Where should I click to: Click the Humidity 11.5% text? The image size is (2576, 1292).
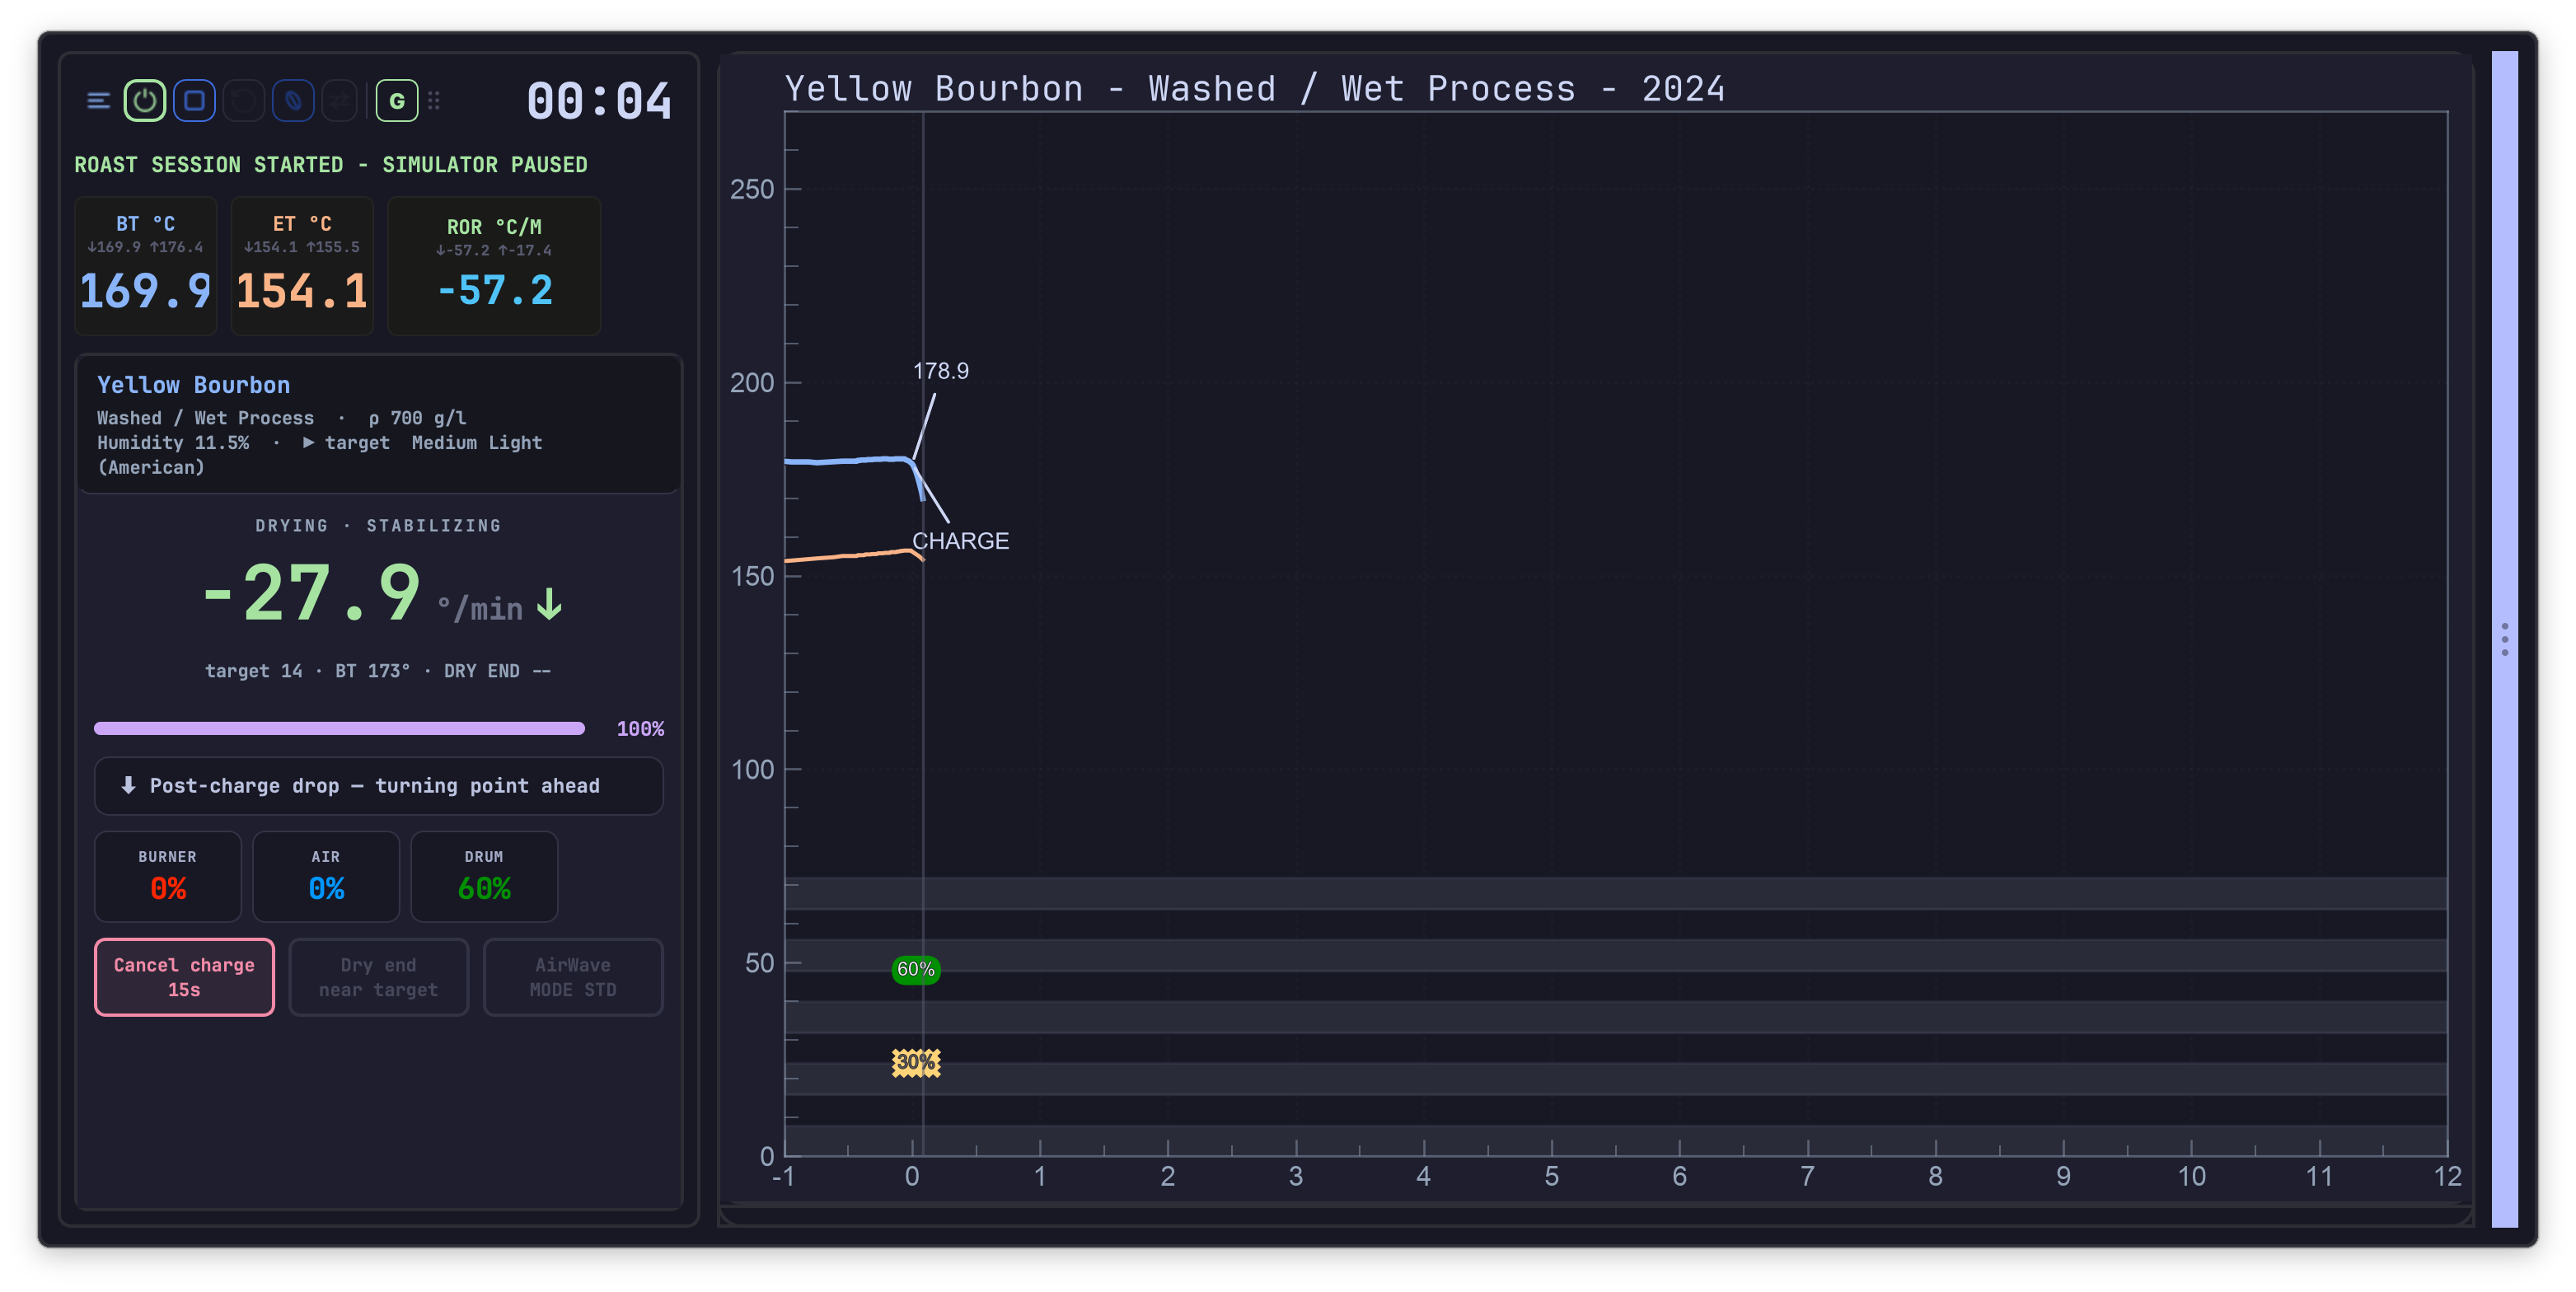(173, 443)
